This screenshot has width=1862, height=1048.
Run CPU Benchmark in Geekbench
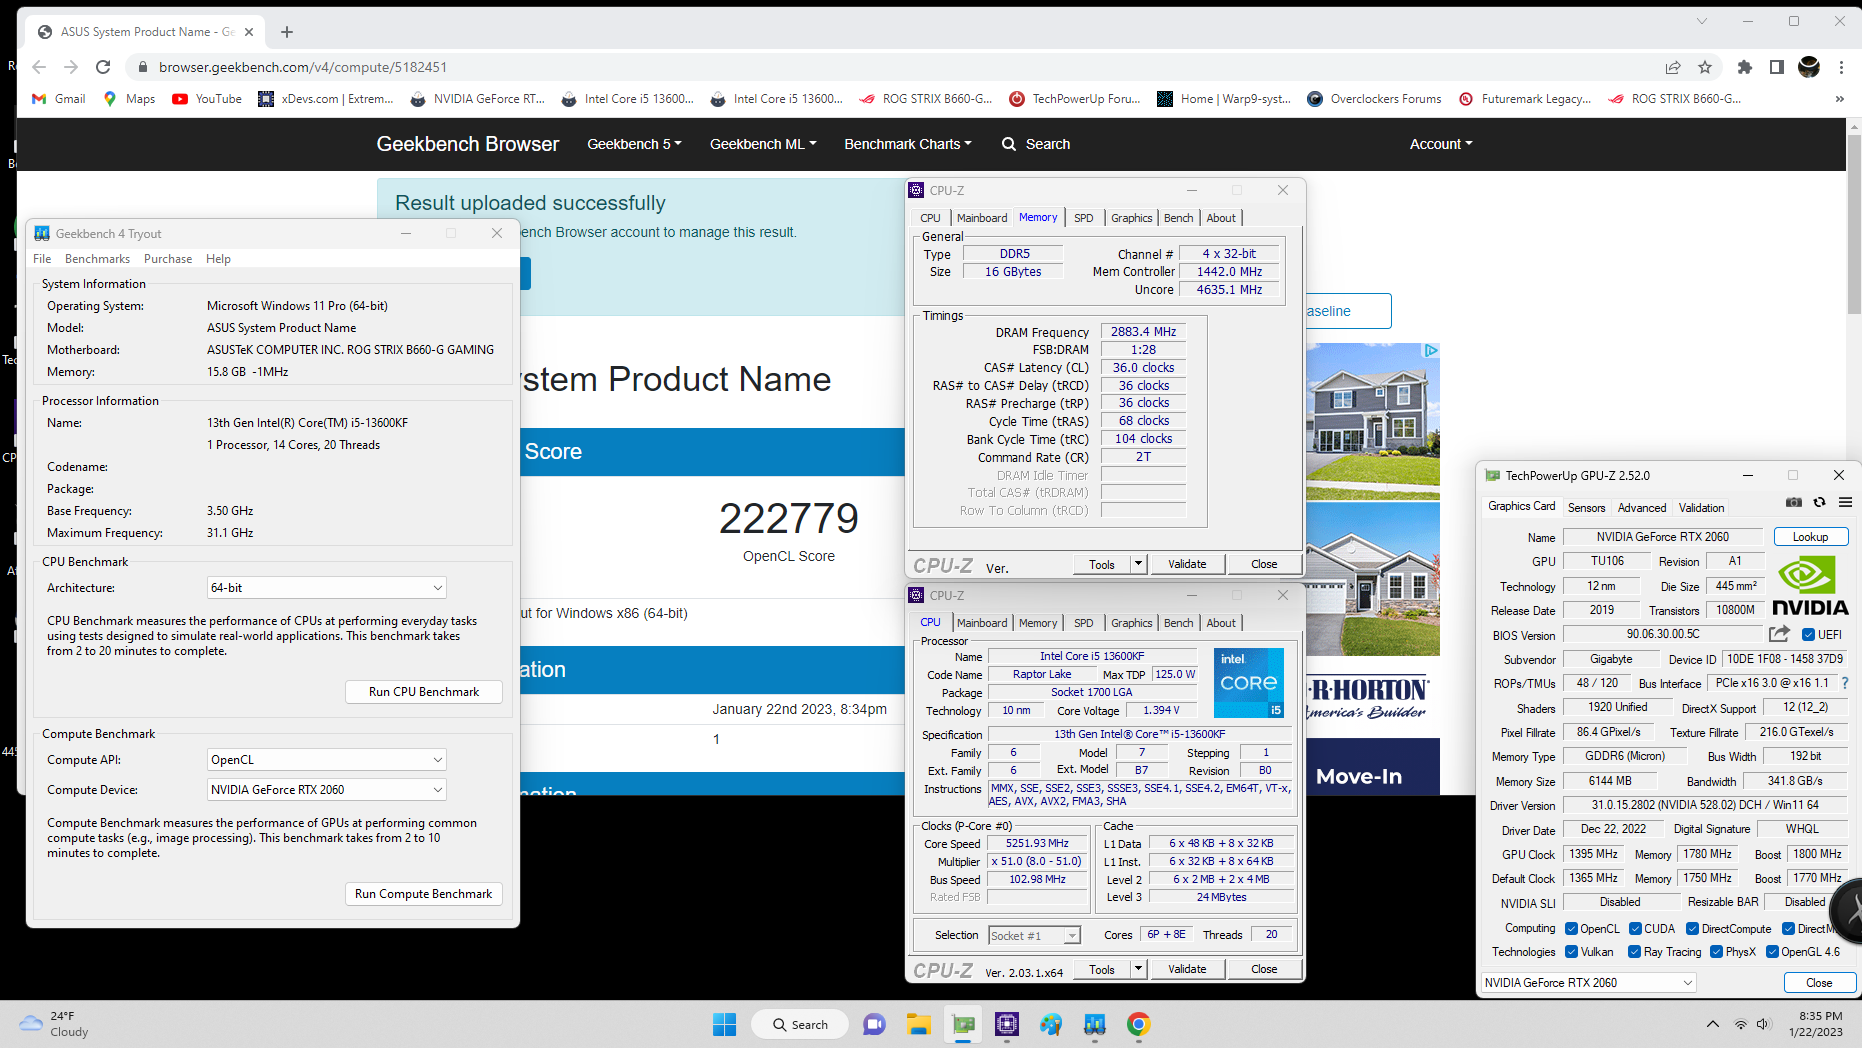(x=424, y=692)
